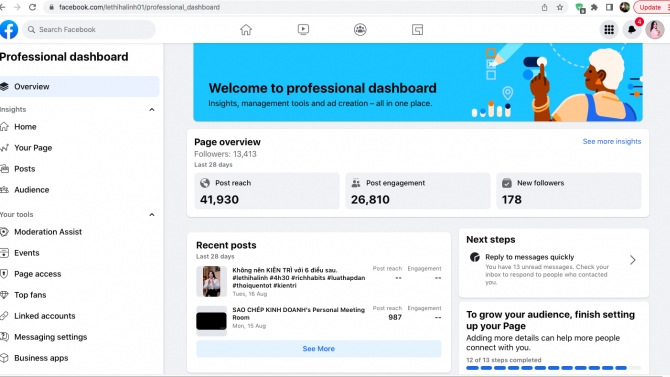670x377 pixels.
Task: Open the Watch video icon
Action: (303, 29)
